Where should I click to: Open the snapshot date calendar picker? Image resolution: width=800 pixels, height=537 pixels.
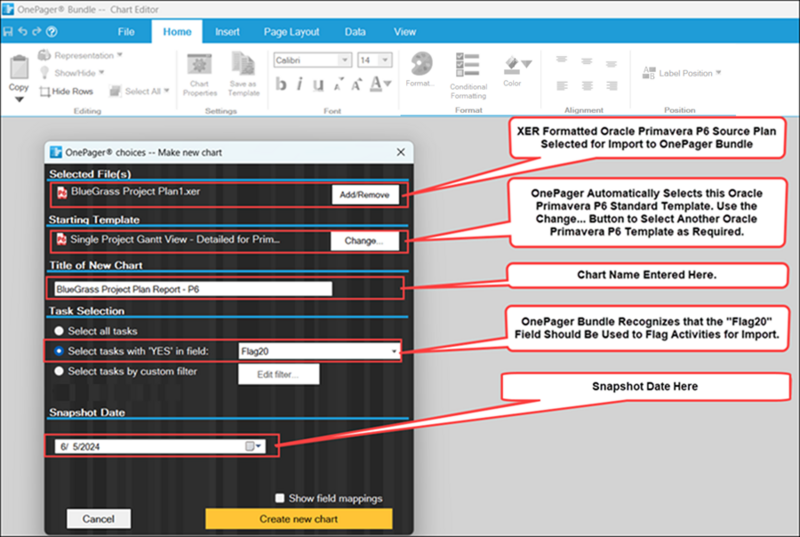tap(254, 446)
